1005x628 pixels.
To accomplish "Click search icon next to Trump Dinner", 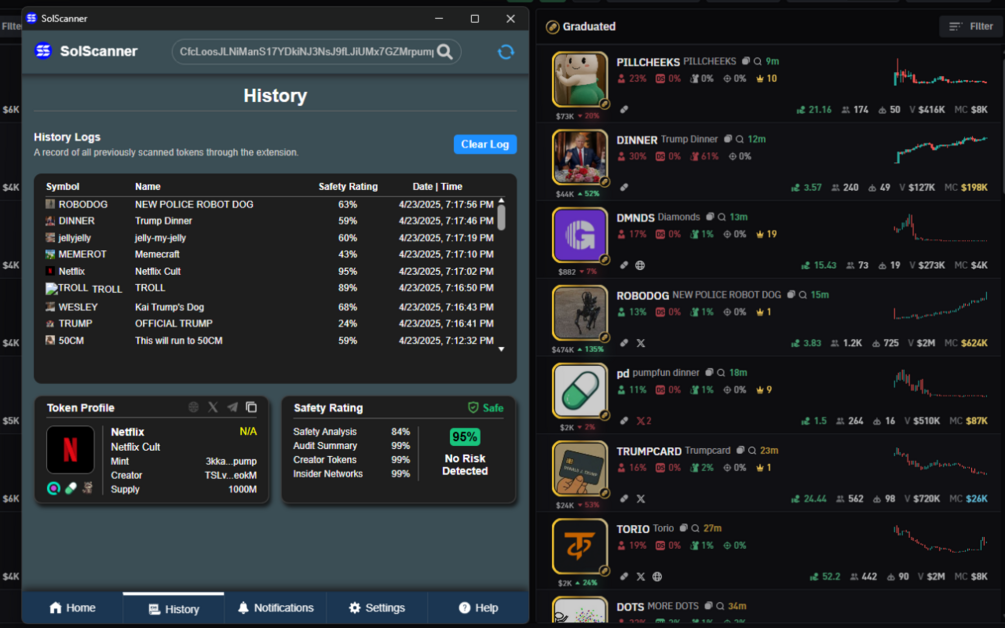I will click(740, 139).
